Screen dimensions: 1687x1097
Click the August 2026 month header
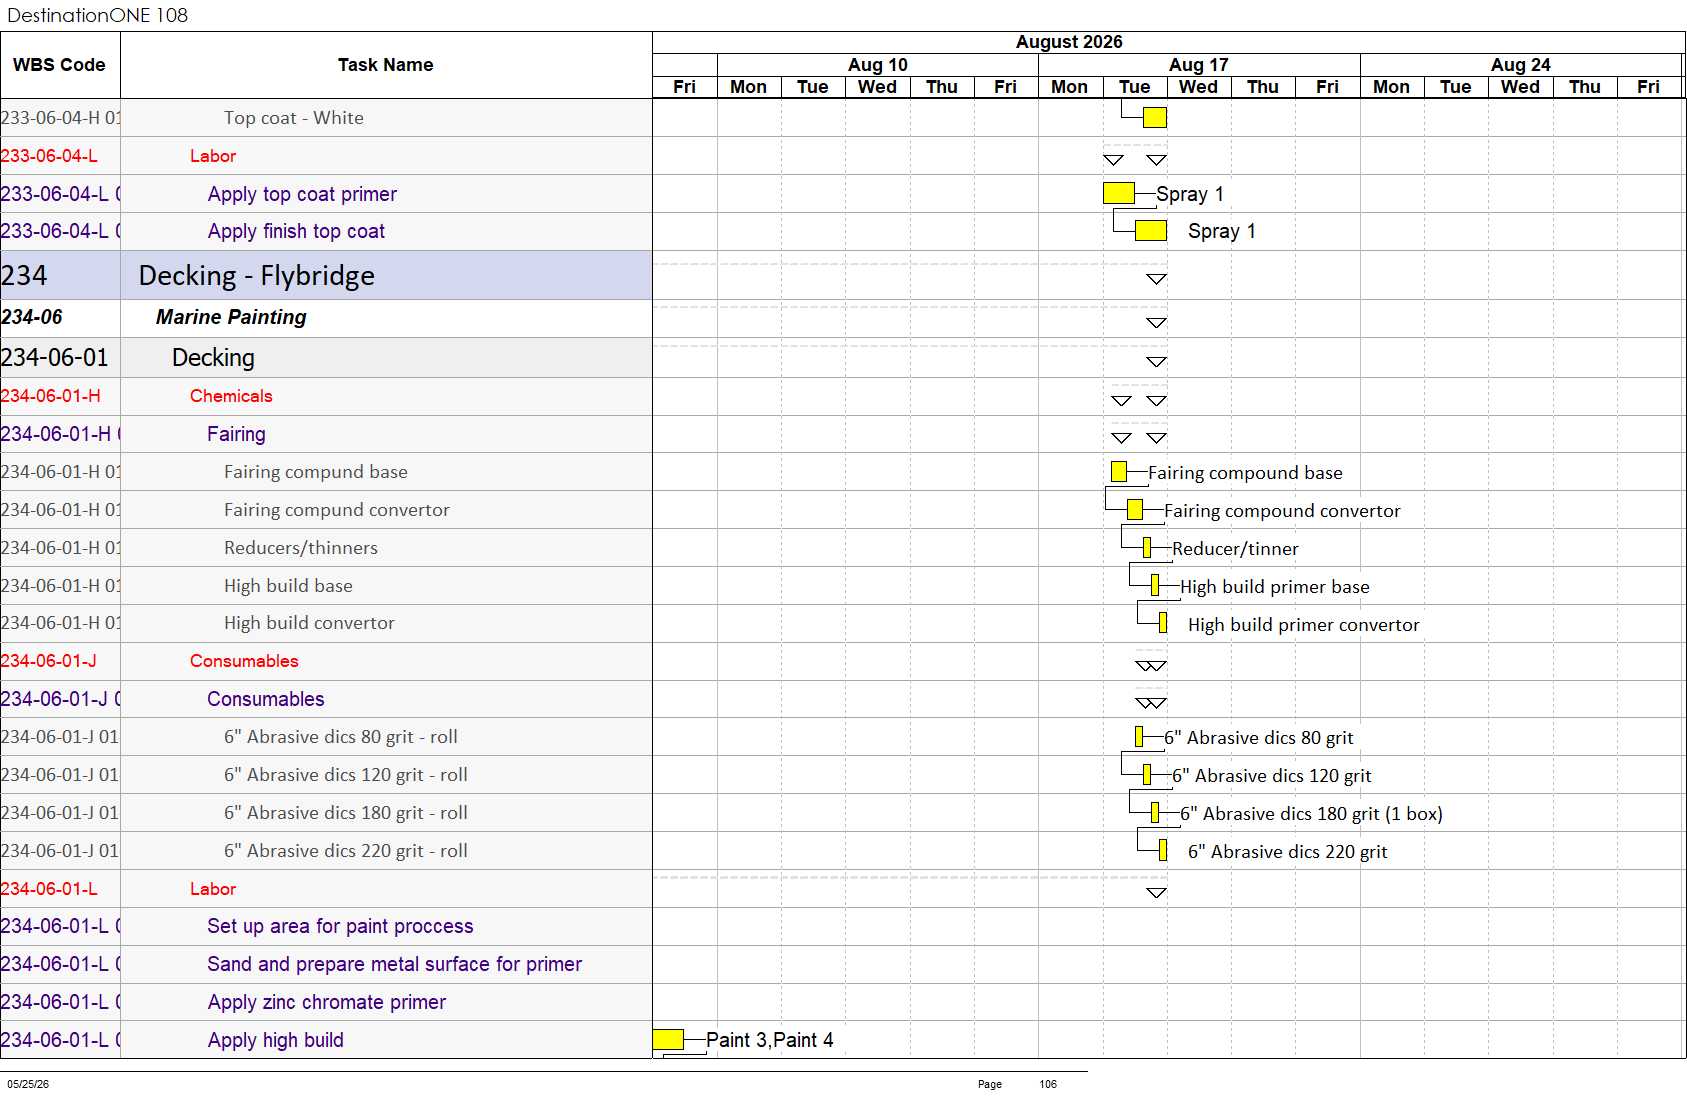(1069, 42)
